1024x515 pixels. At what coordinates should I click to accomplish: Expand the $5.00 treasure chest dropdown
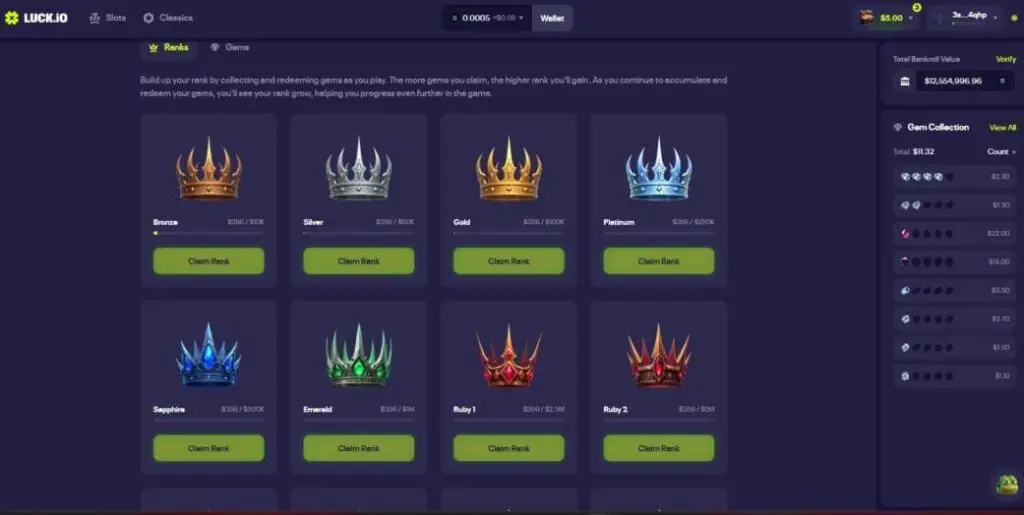coord(911,18)
